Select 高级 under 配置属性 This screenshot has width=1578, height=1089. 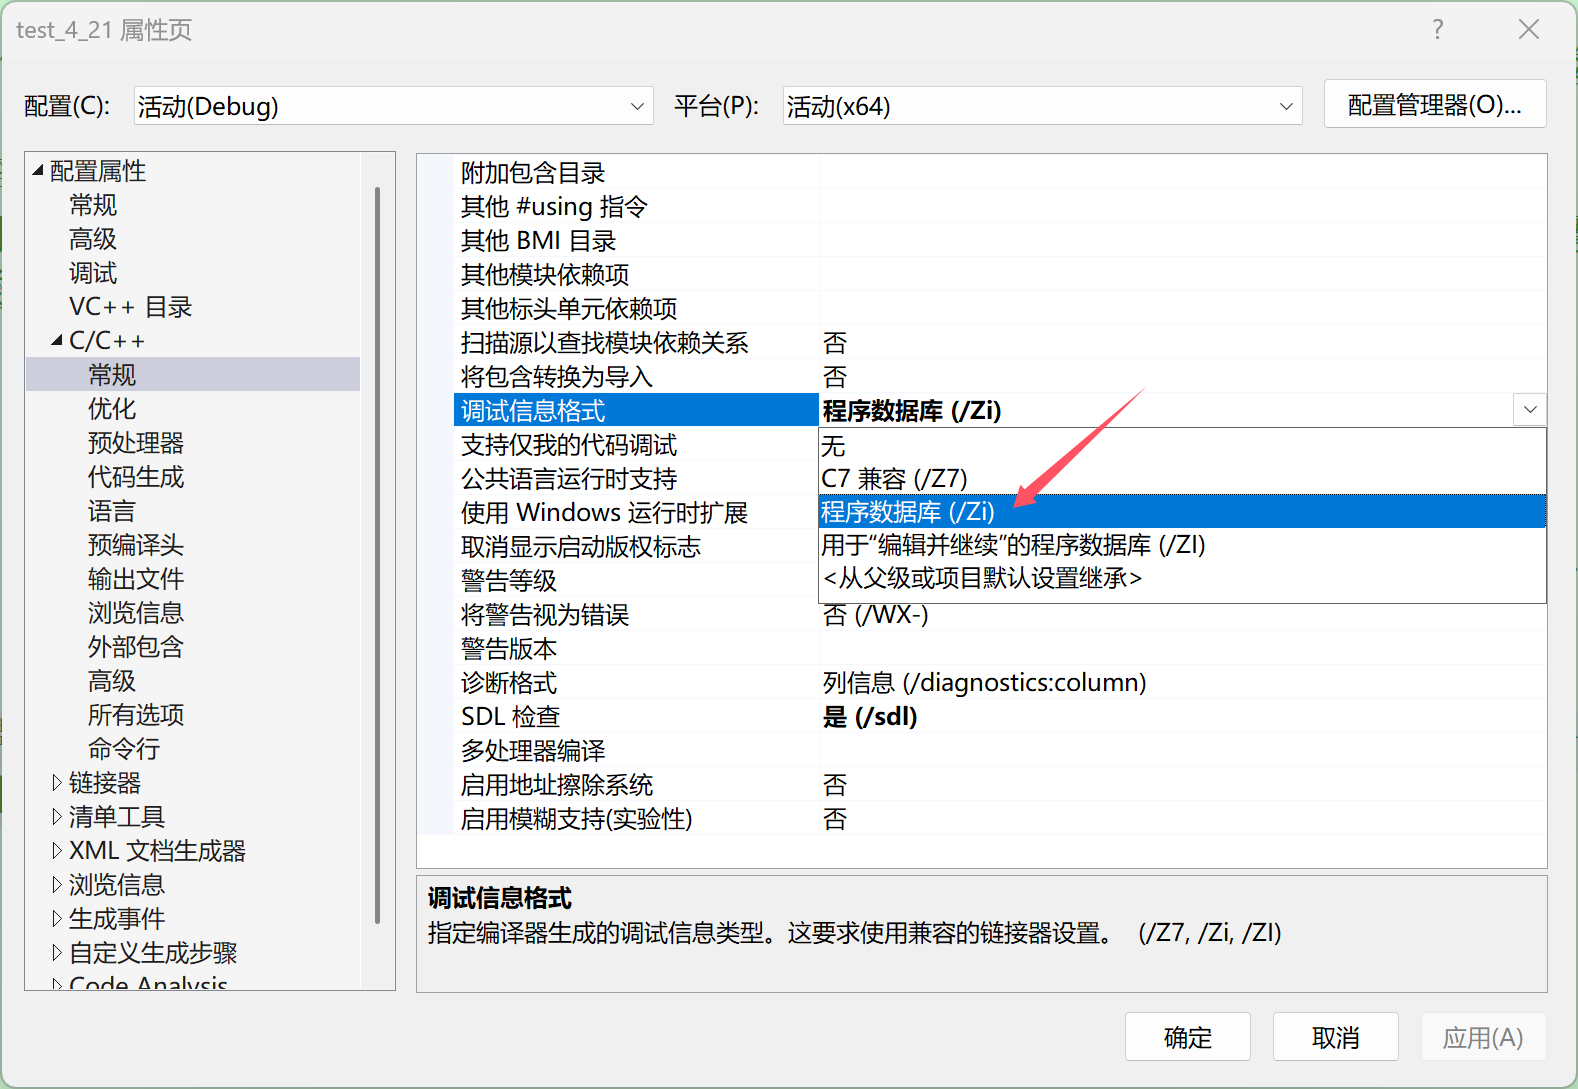pyautogui.click(x=93, y=239)
